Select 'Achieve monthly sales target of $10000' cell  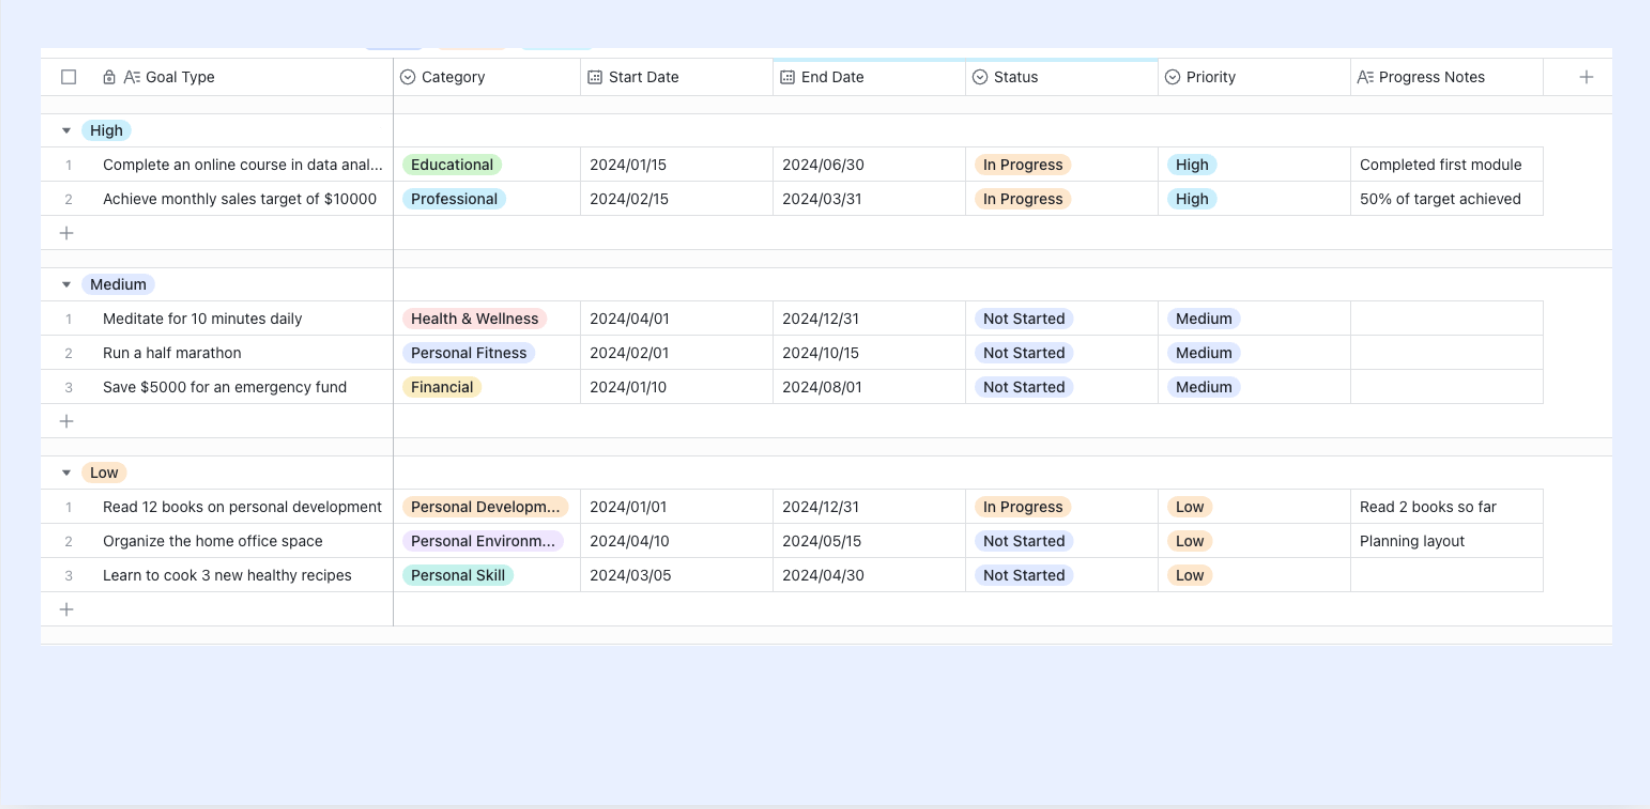tap(243, 199)
